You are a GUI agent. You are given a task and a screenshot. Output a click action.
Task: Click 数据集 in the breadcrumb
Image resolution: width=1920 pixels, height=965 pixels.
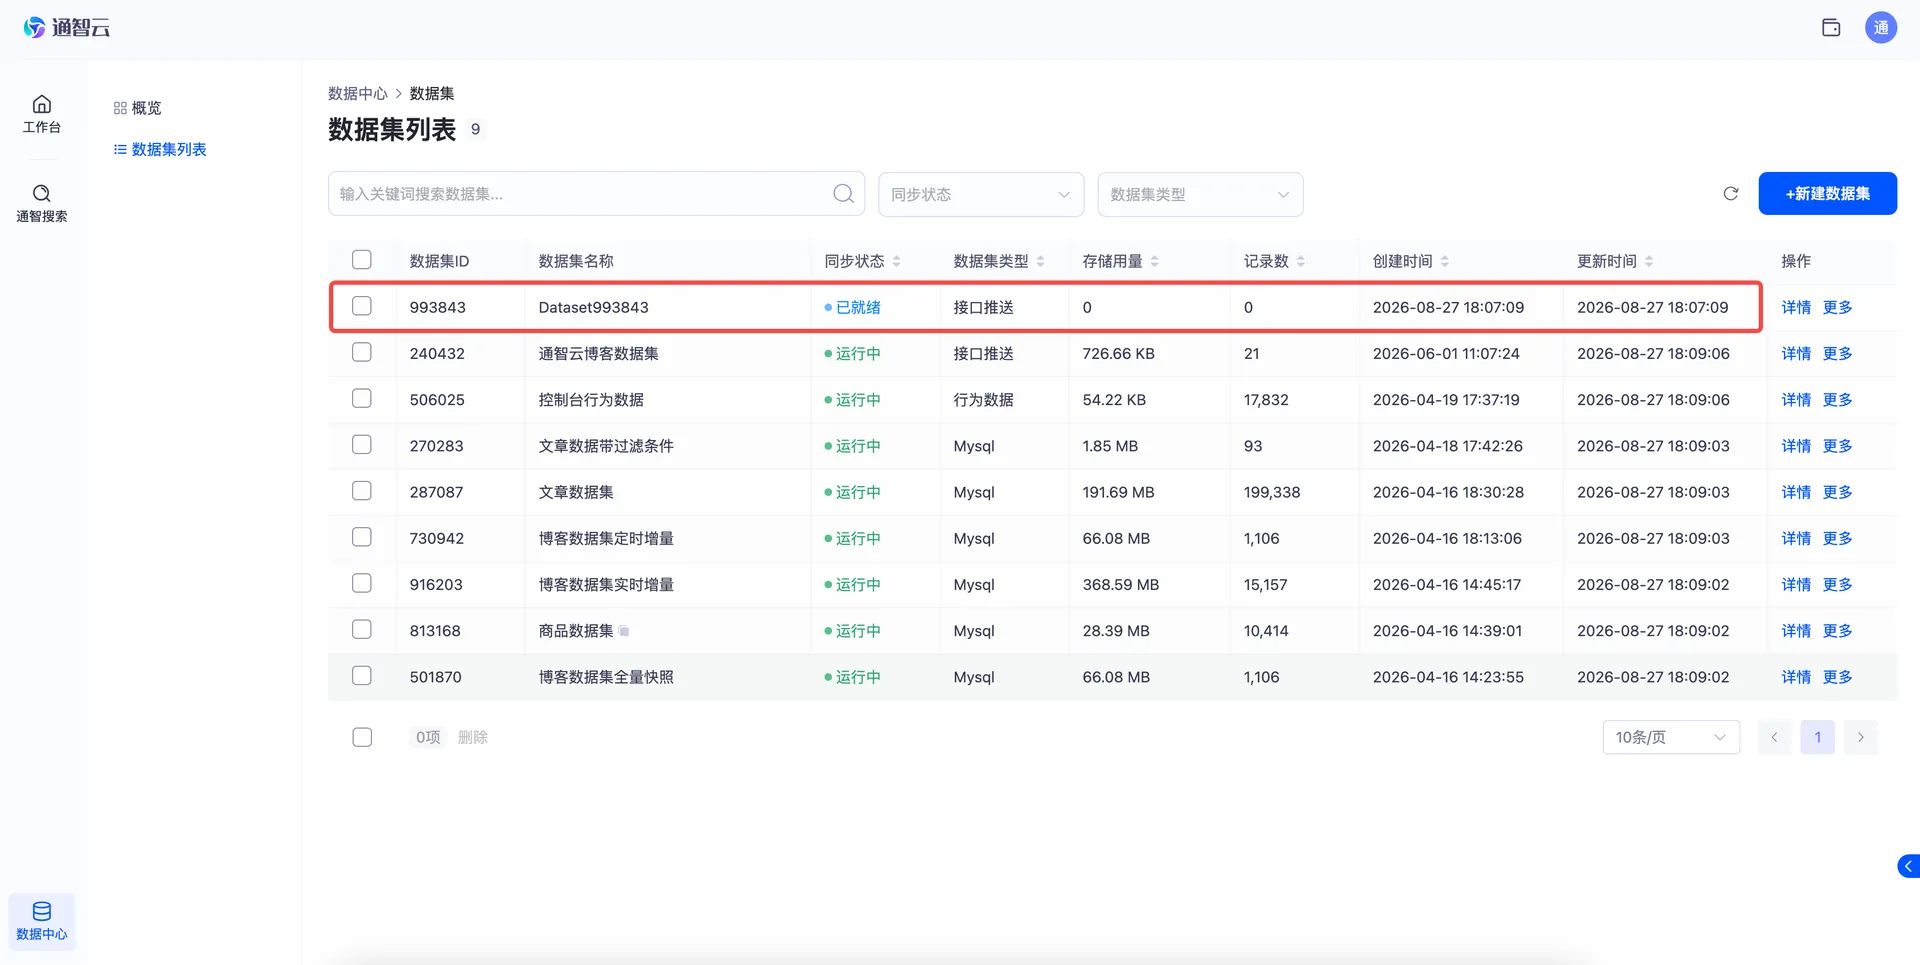click(432, 93)
